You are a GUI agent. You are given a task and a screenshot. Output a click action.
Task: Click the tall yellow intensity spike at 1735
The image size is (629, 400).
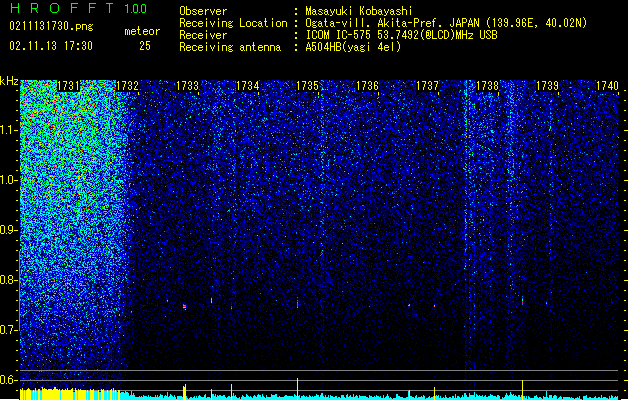coord(297,388)
